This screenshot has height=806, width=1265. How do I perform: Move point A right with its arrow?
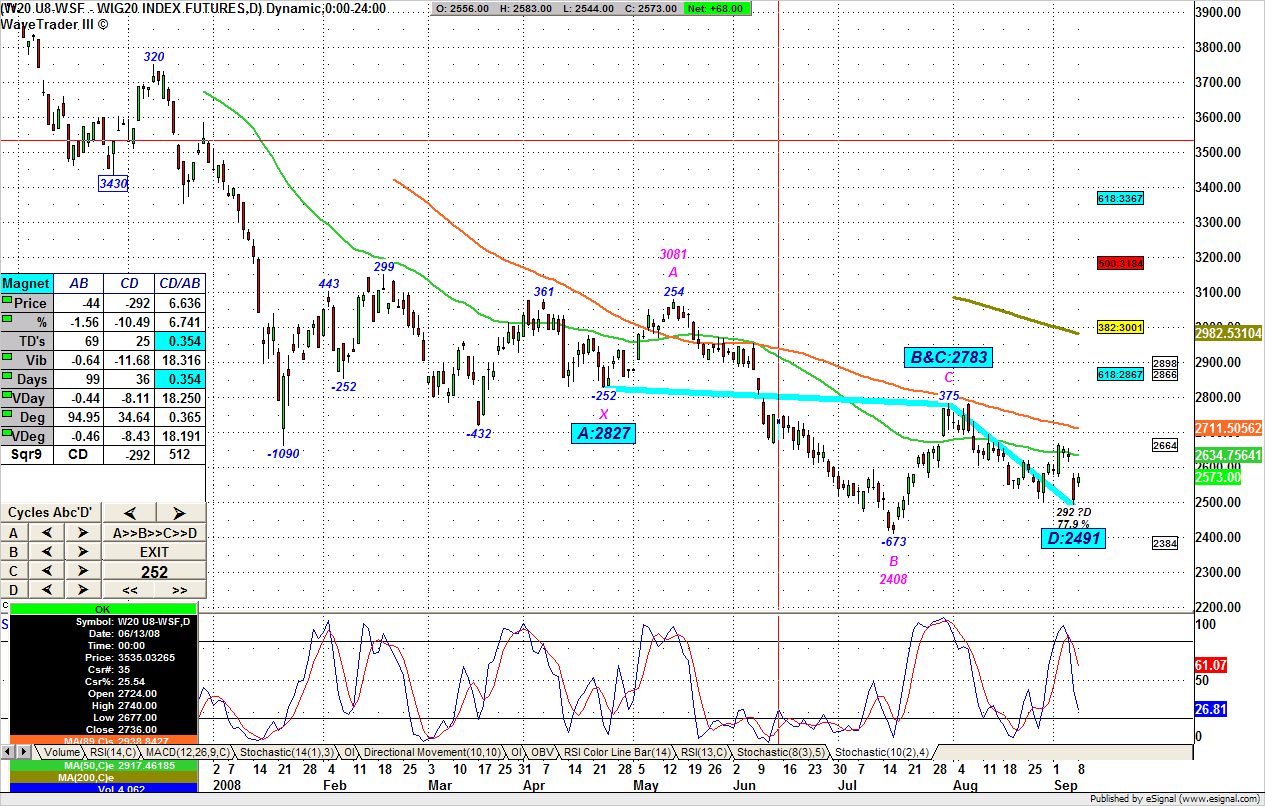tap(83, 532)
